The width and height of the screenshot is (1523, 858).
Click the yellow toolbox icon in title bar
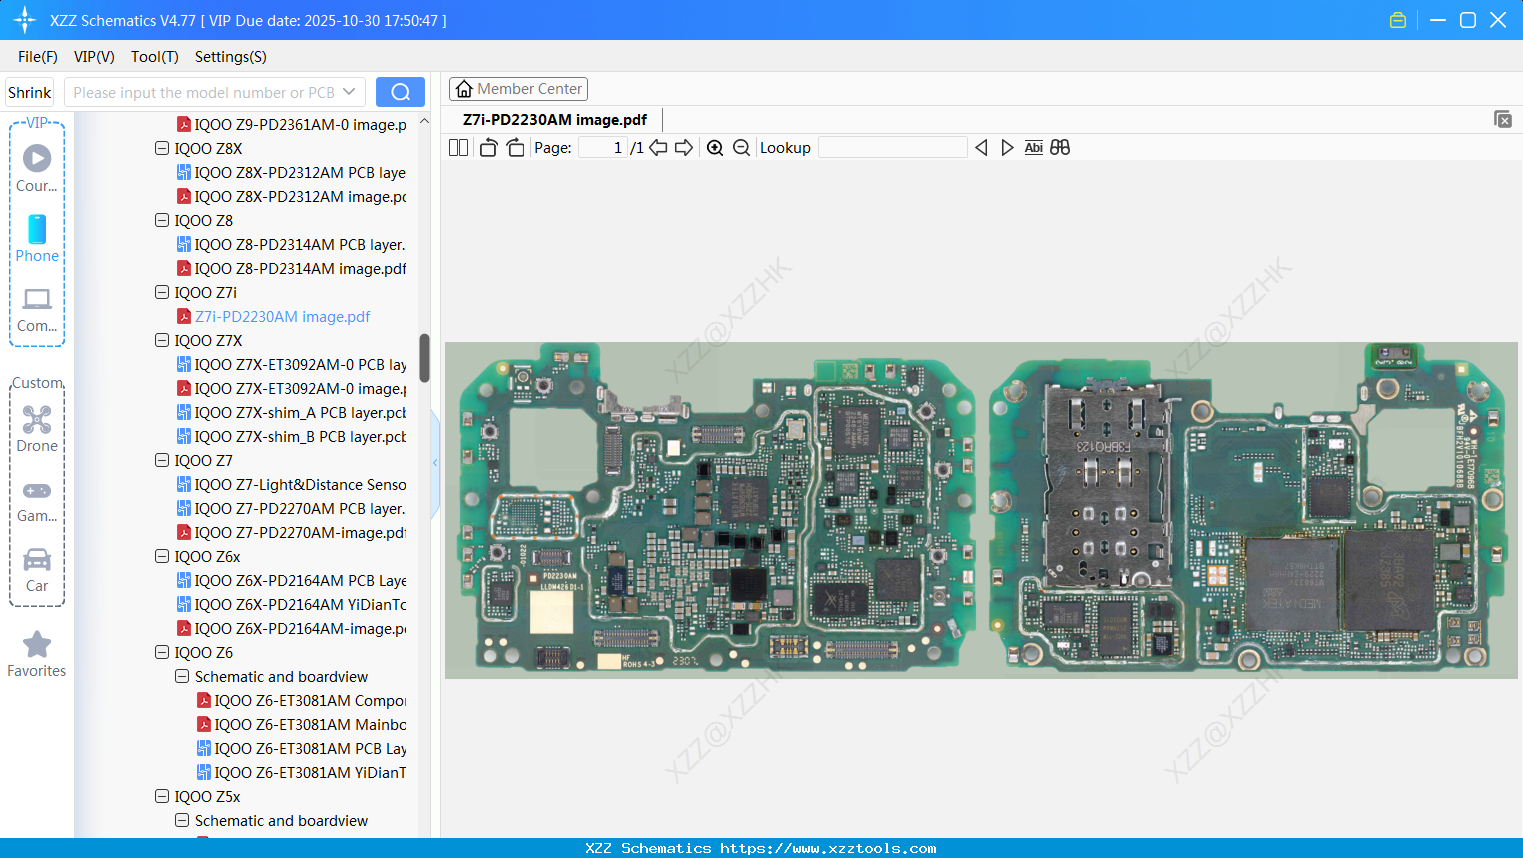point(1398,20)
